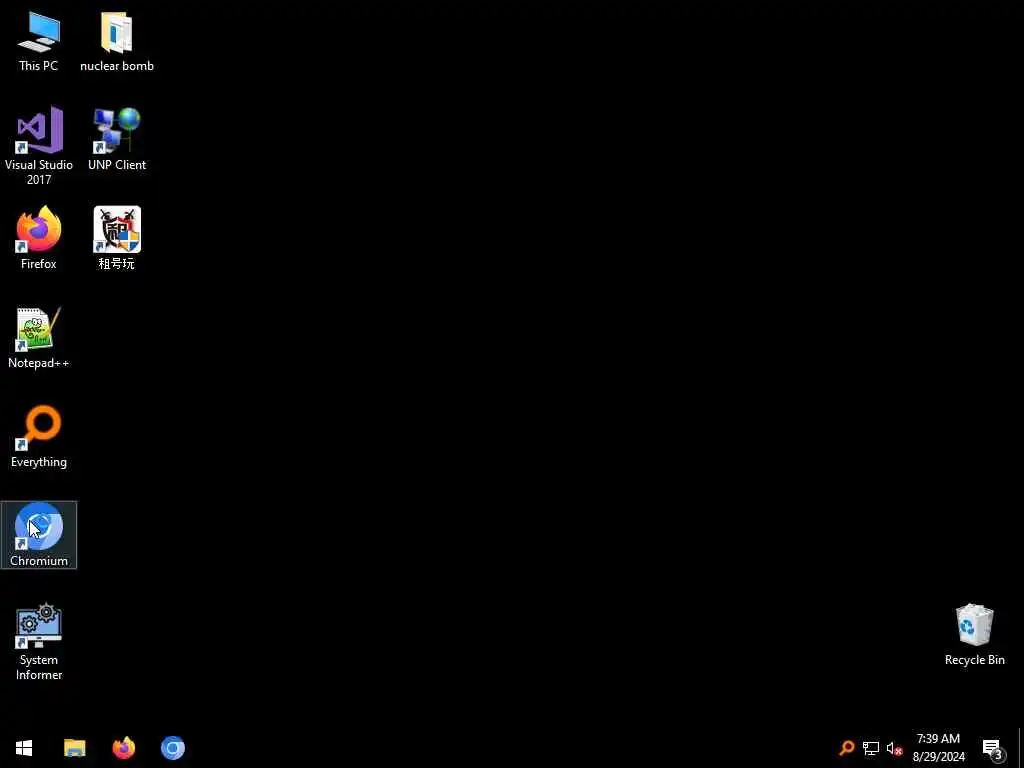This screenshot has height=768, width=1024.
Task: Open the Action Center notifications
Action: [x=993, y=748]
